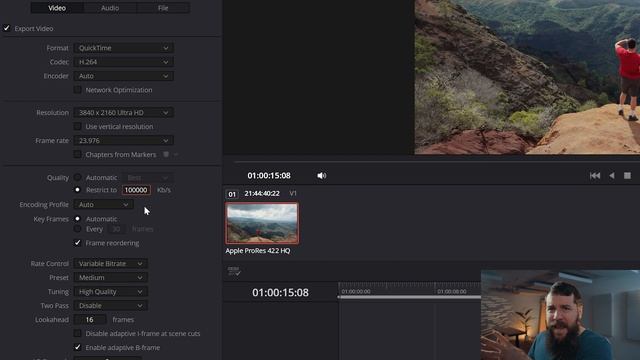Select the Restrict to quality radio button
Image resolution: width=640 pixels, height=360 pixels.
tap(78, 190)
